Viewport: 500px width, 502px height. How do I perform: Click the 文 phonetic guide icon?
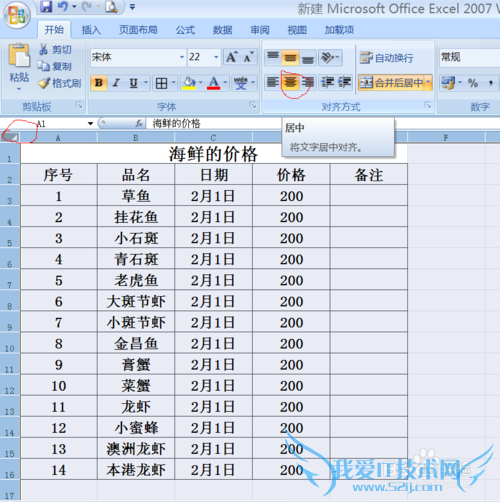click(240, 83)
